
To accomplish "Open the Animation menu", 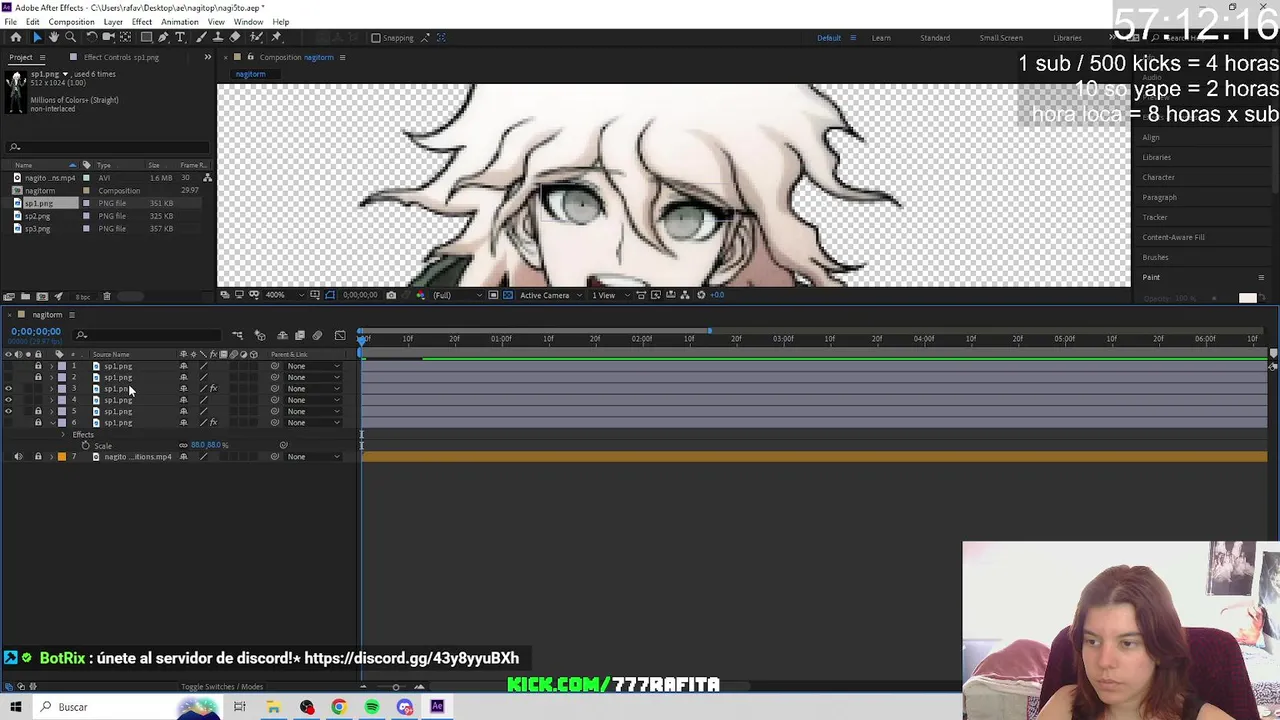I will [180, 22].
